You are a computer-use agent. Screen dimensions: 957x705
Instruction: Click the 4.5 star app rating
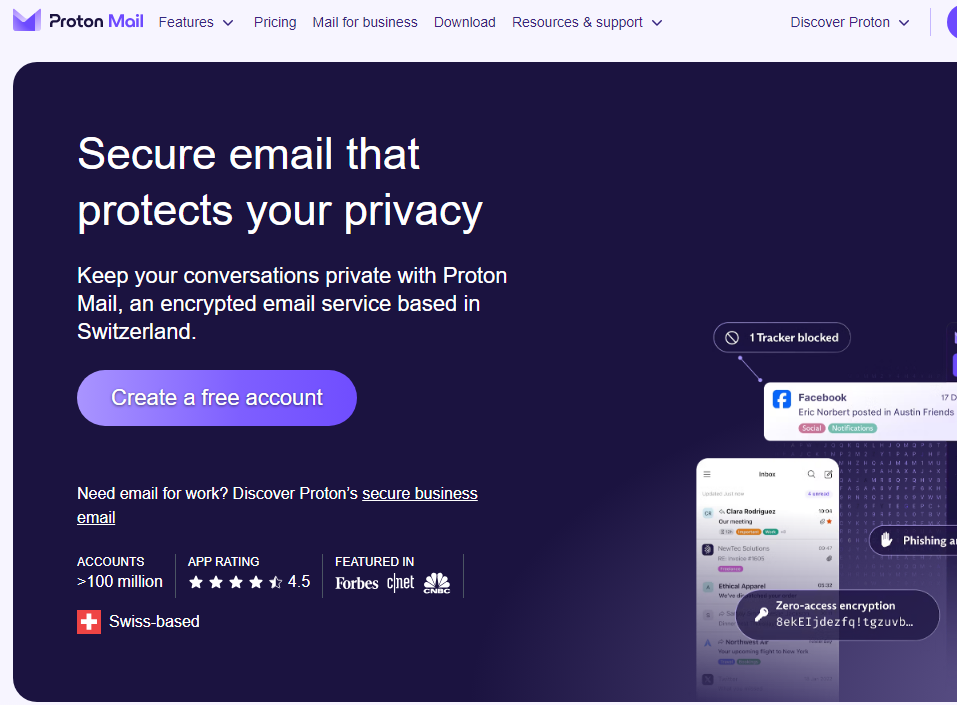[249, 582]
